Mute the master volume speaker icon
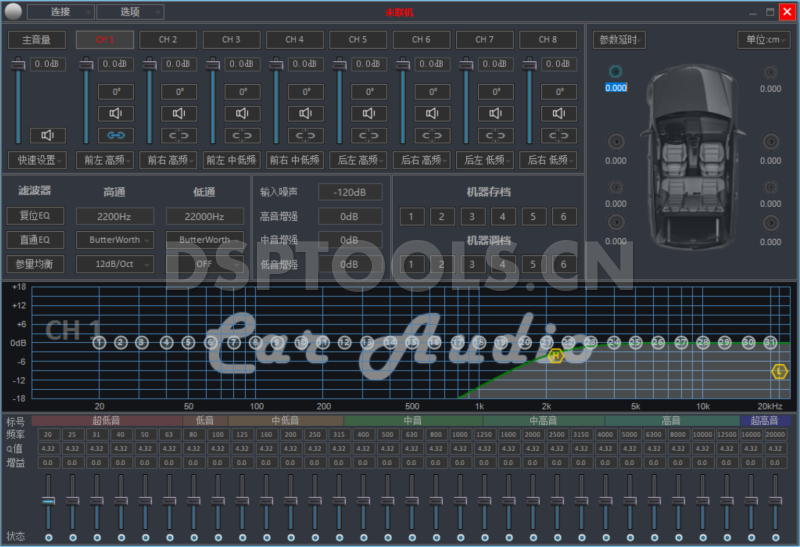 47,135
